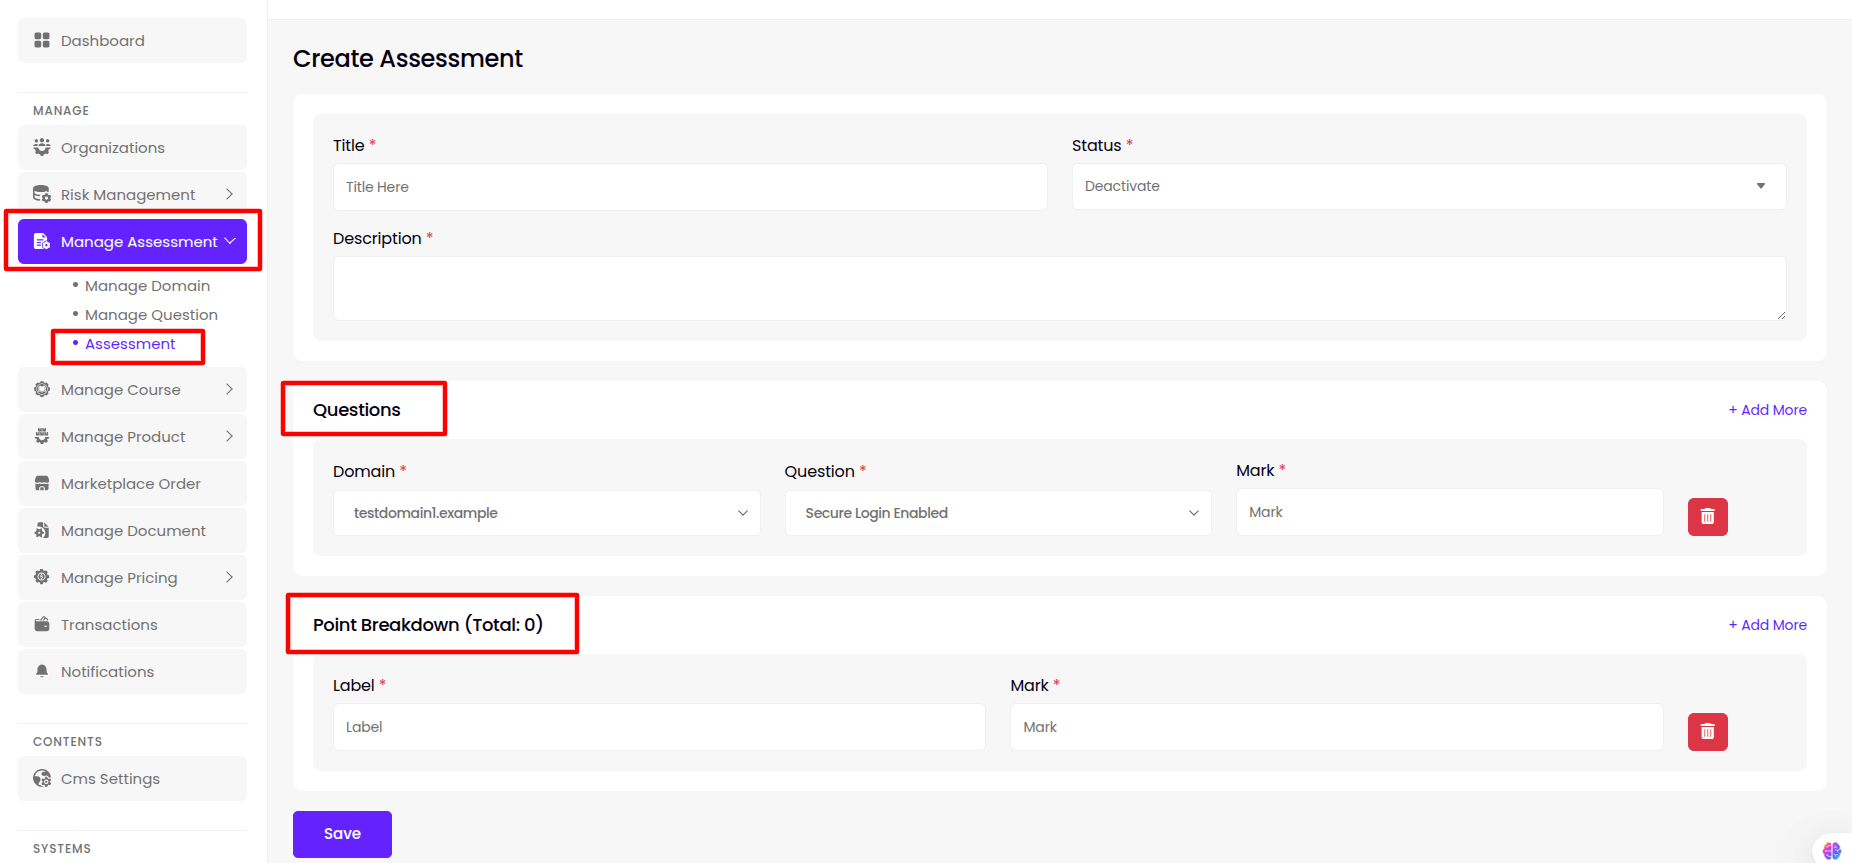Click the Marketplace Order store icon
Viewport: 1852px width, 863px height.
(x=42, y=484)
